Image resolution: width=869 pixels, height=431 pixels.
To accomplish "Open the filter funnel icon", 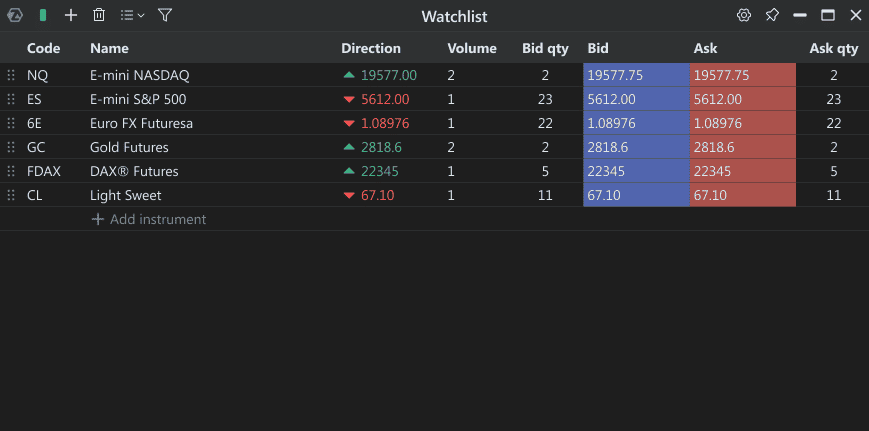I will (165, 15).
